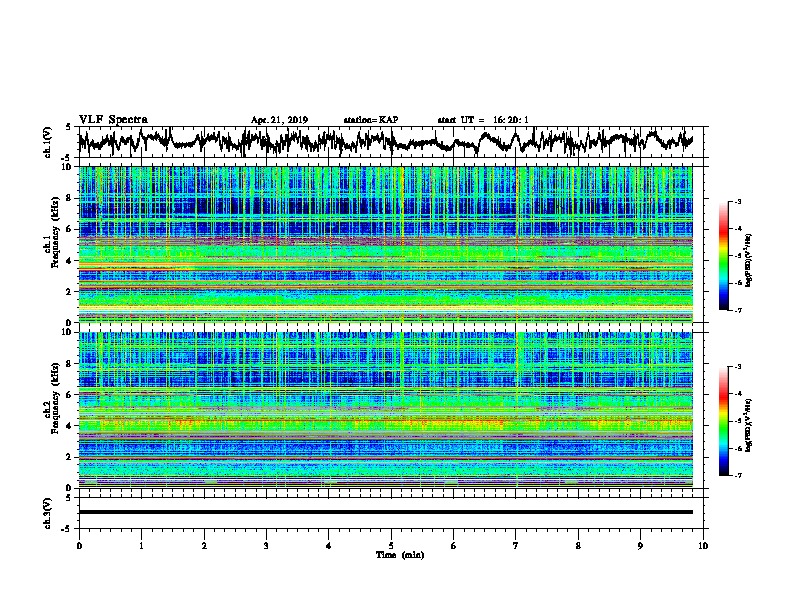Viewport: 792px width, 612px height.
Task: Click the ch.3(V) axis label
Action: [48, 513]
